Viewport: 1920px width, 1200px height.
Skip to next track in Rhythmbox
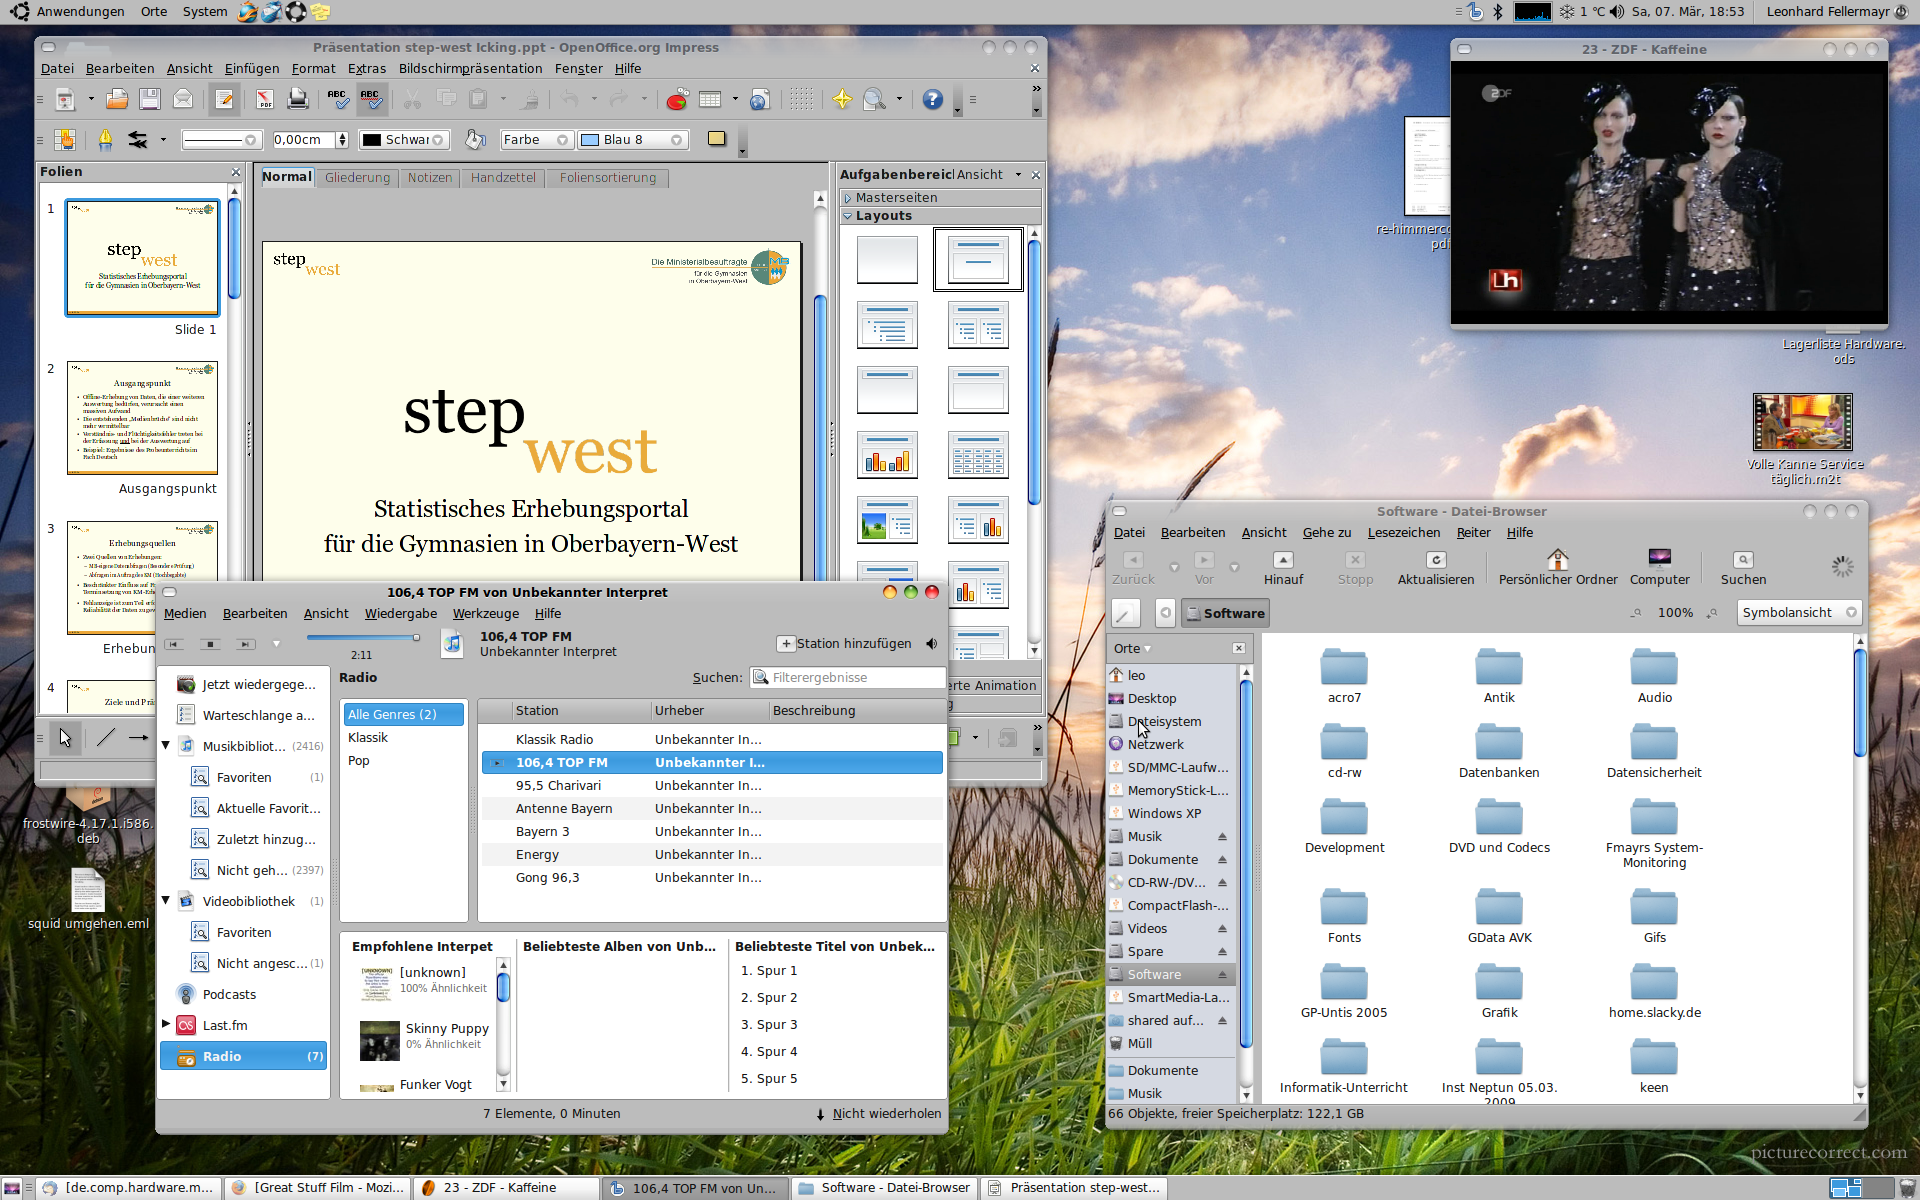(x=246, y=644)
